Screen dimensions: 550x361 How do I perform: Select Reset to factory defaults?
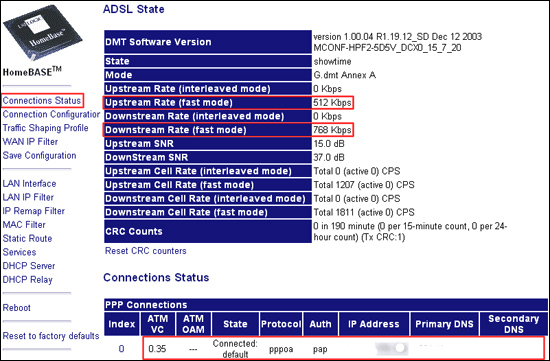click(51, 336)
